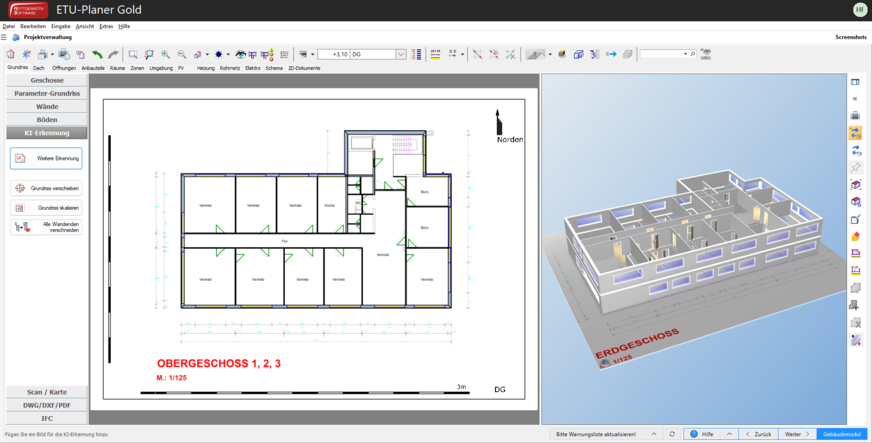Open the DWG/DXF/PDF section
The height and width of the screenshot is (443, 872).
click(47, 405)
